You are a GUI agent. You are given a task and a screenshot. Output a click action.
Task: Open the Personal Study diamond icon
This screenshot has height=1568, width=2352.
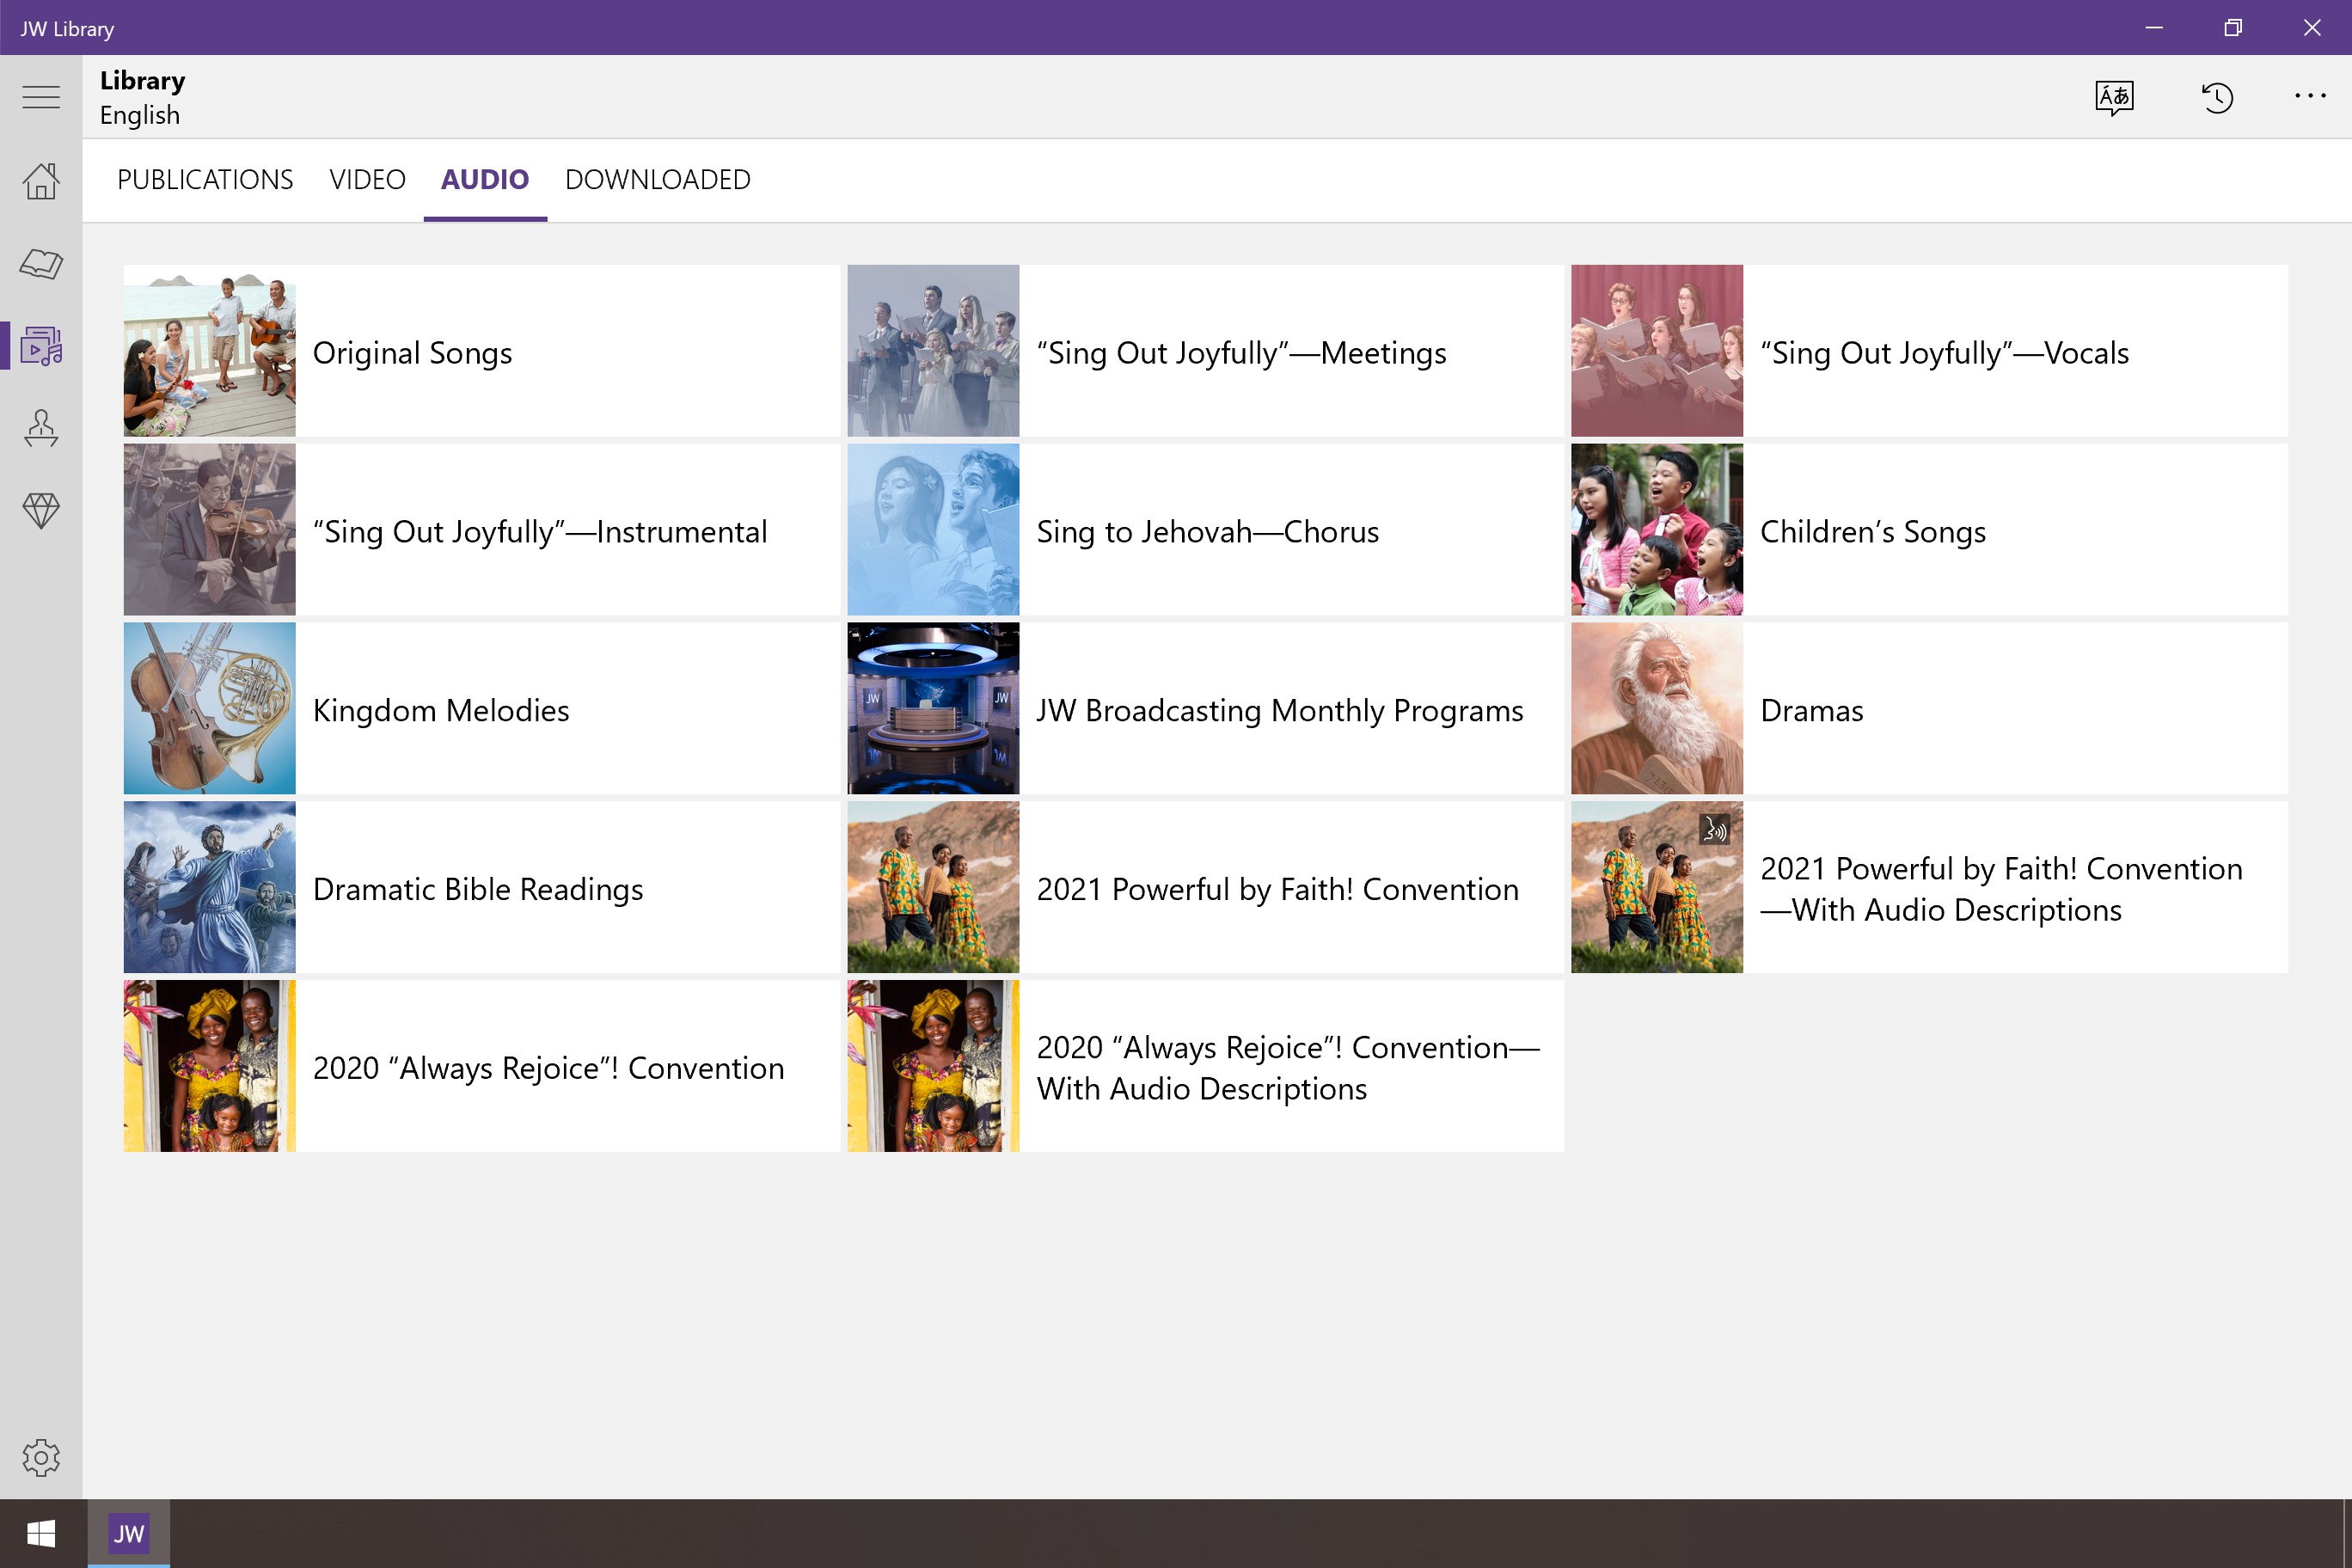point(41,511)
